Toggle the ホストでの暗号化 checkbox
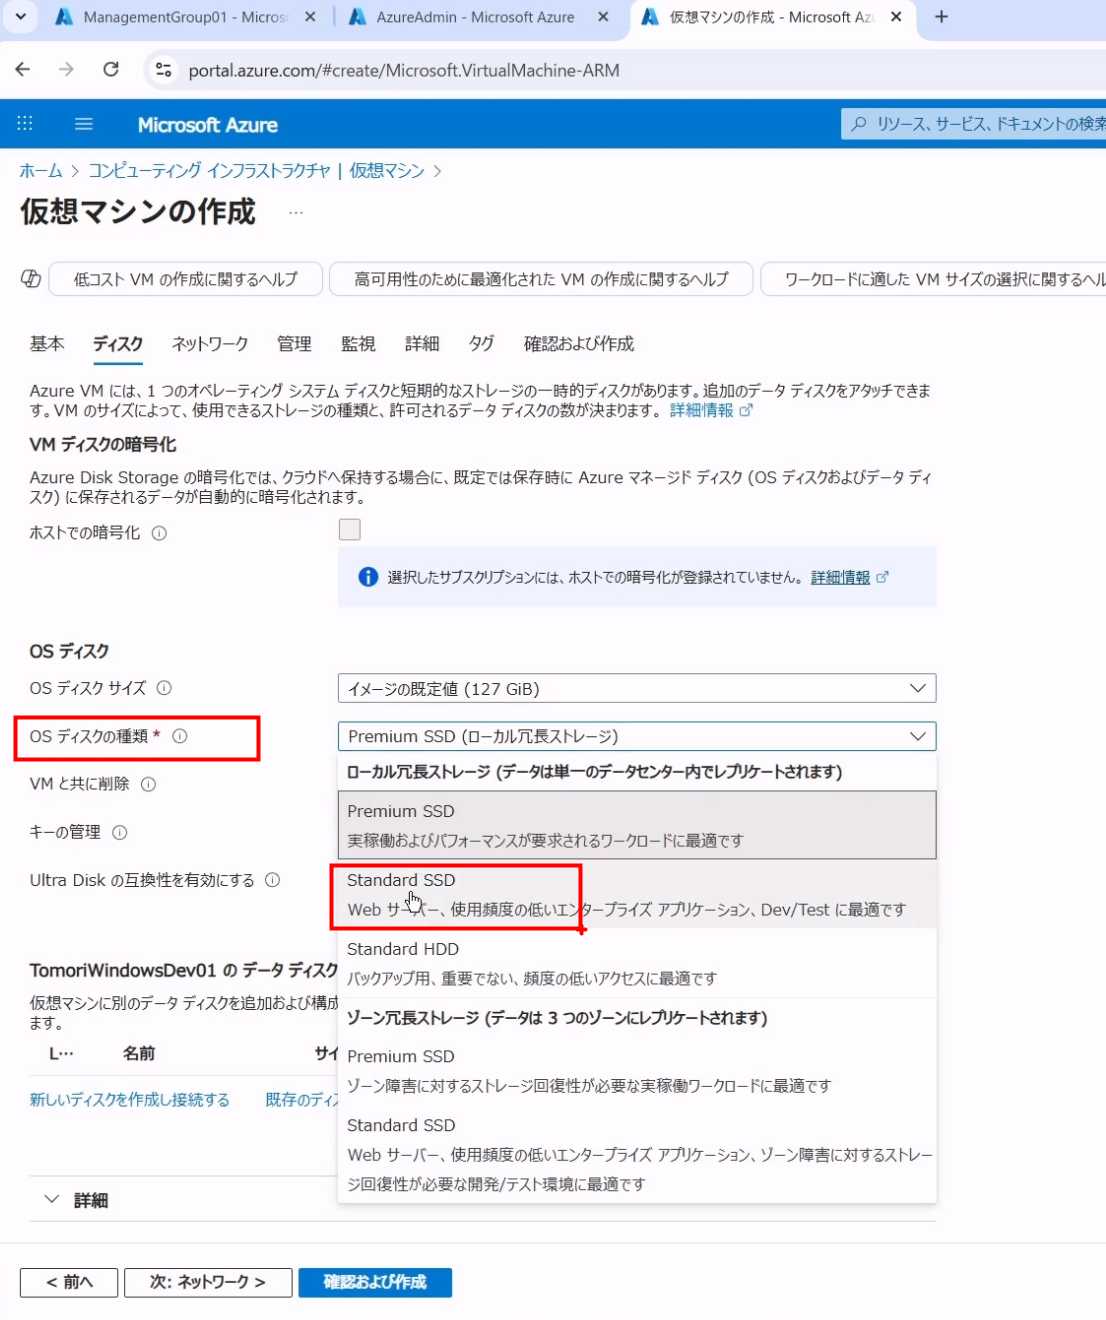The image size is (1106, 1320). [350, 530]
